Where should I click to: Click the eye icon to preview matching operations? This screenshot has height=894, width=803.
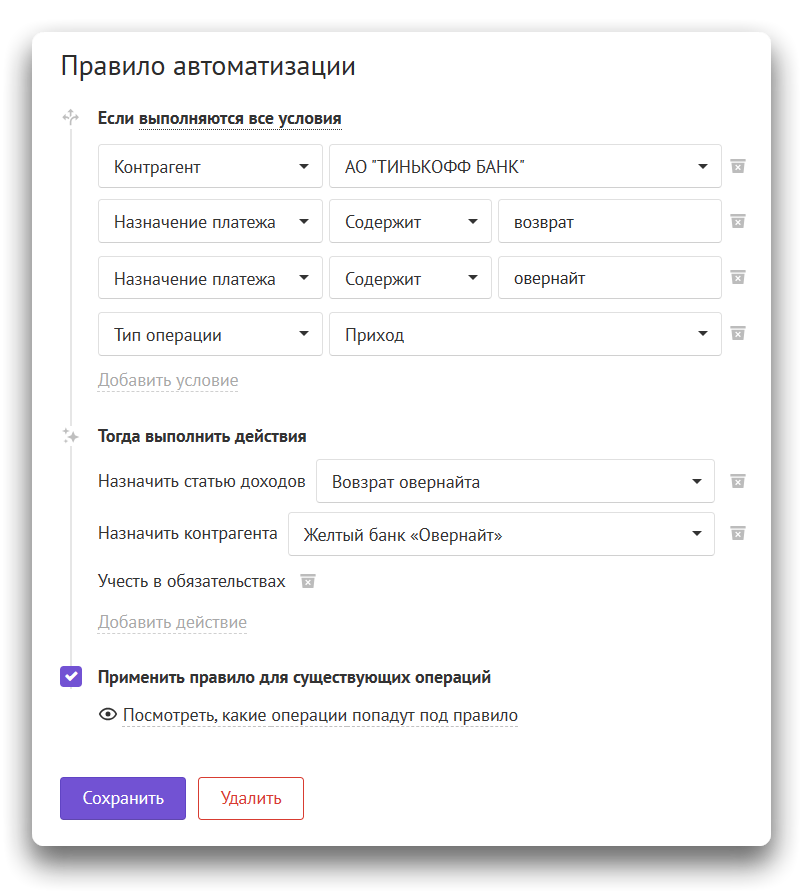click(x=108, y=715)
